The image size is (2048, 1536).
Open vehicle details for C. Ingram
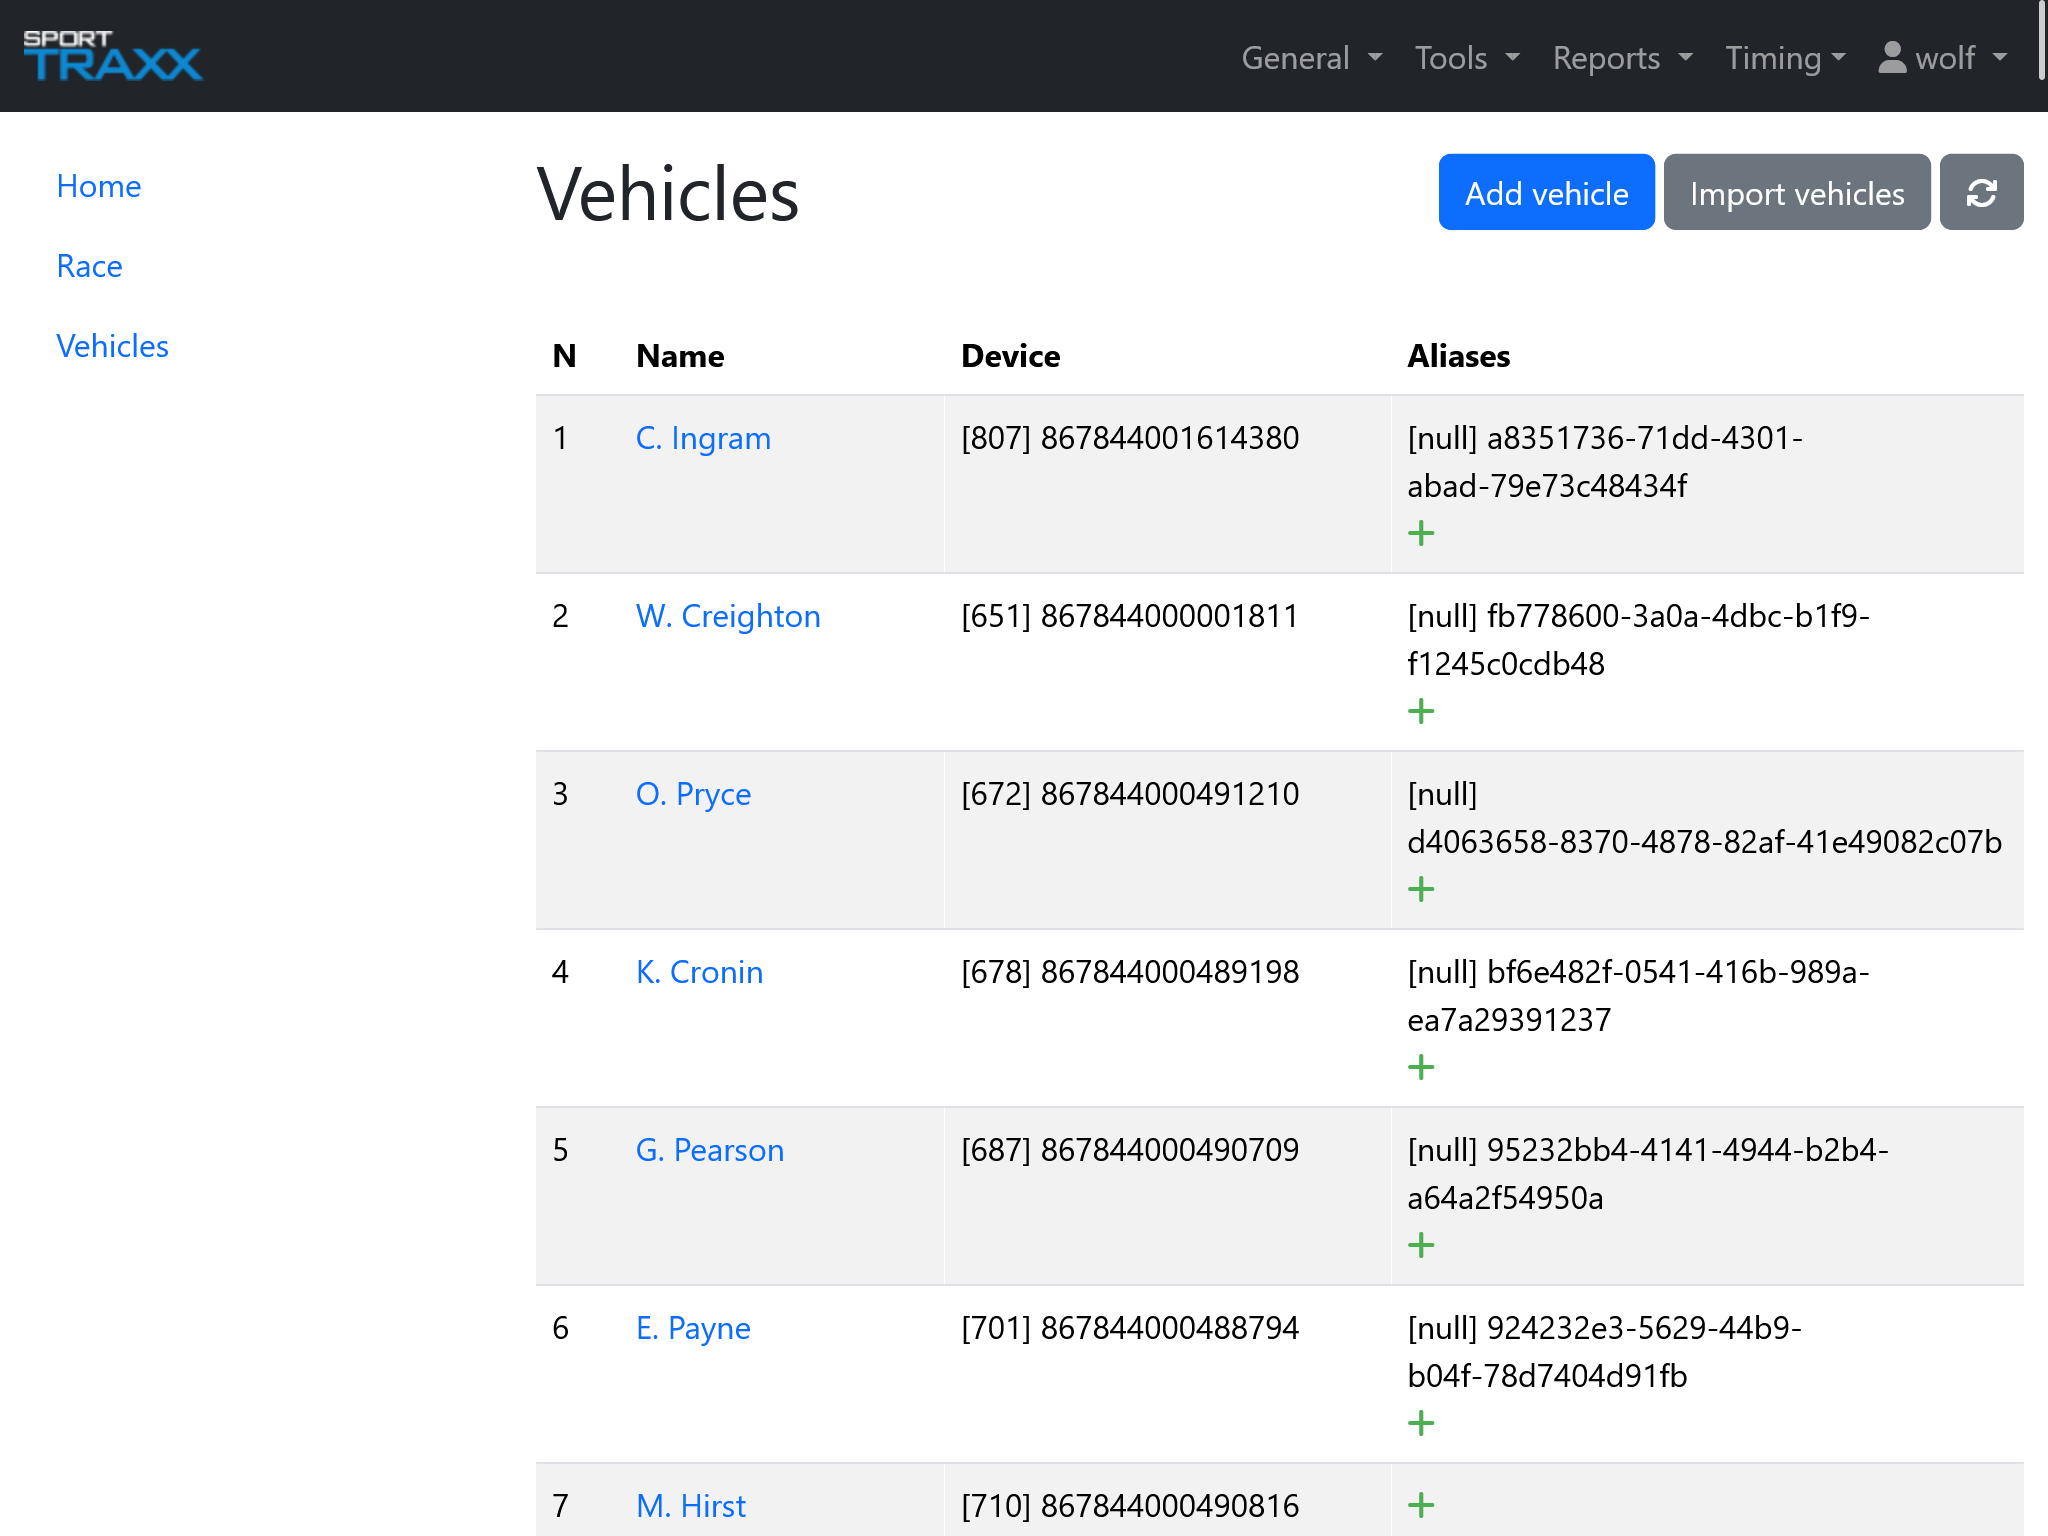point(703,438)
